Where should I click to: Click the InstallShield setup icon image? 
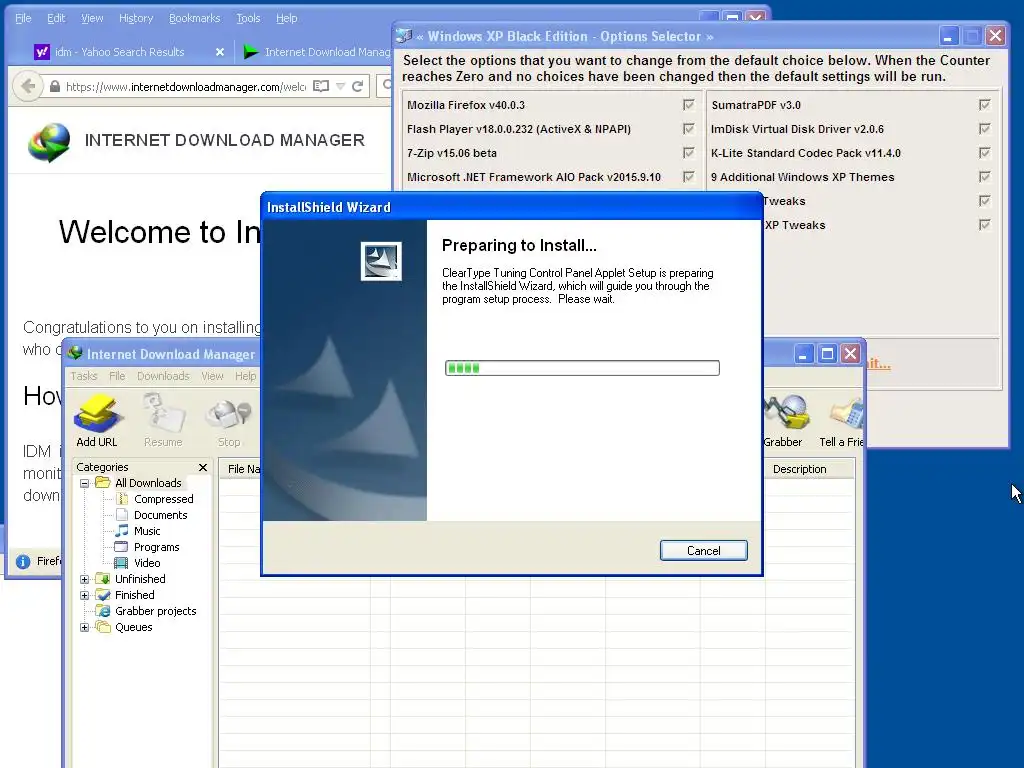click(x=381, y=261)
